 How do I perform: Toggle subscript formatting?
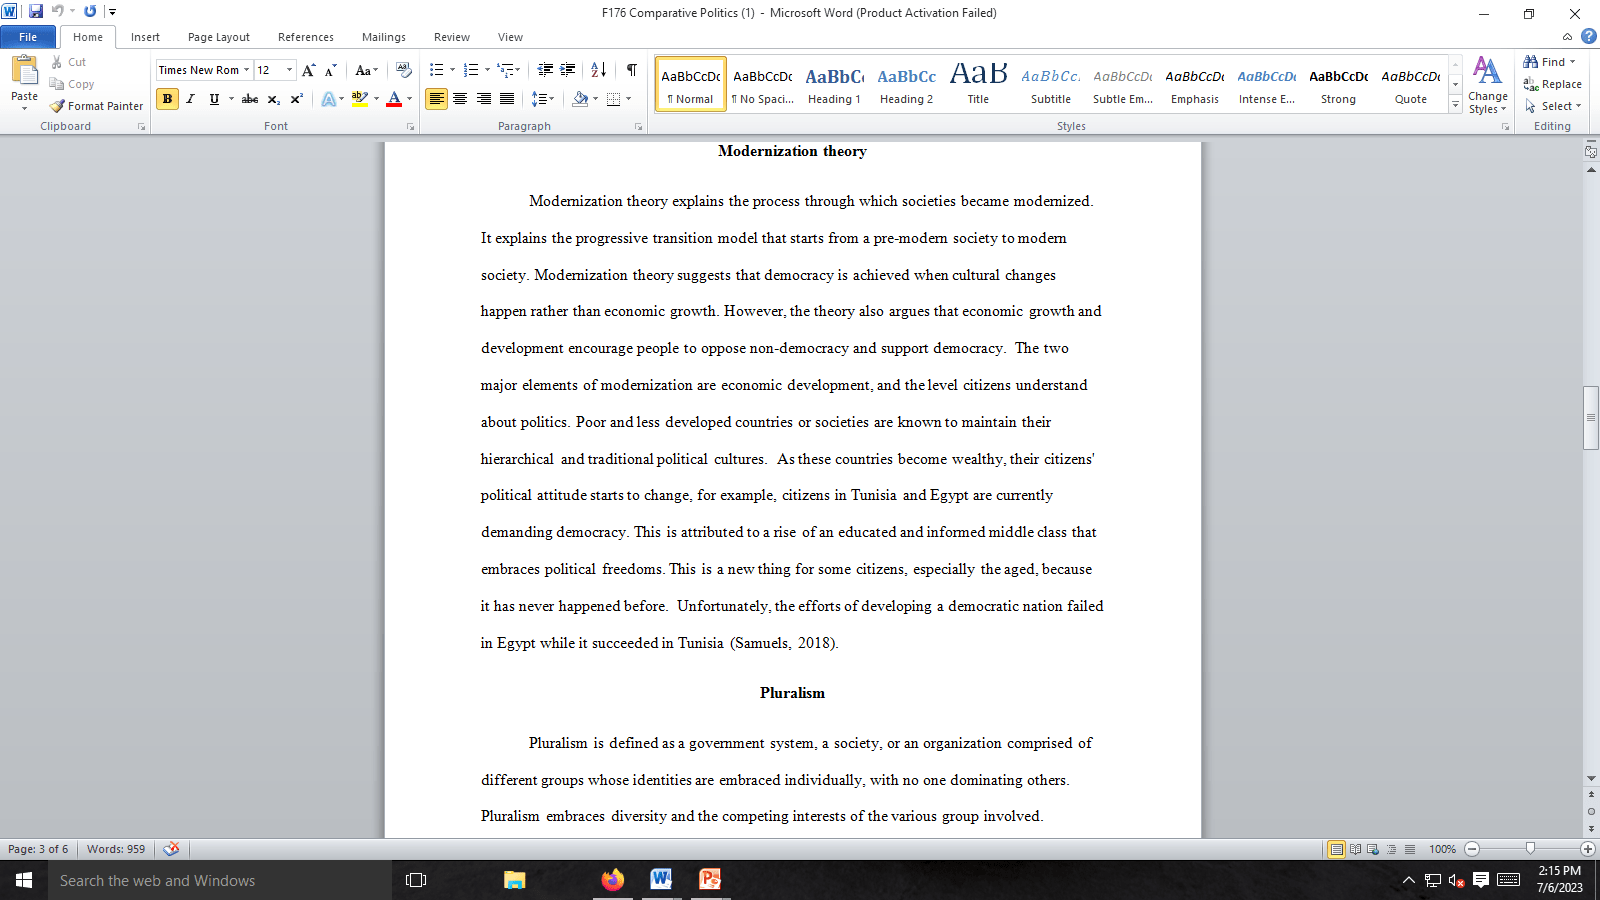[273, 99]
